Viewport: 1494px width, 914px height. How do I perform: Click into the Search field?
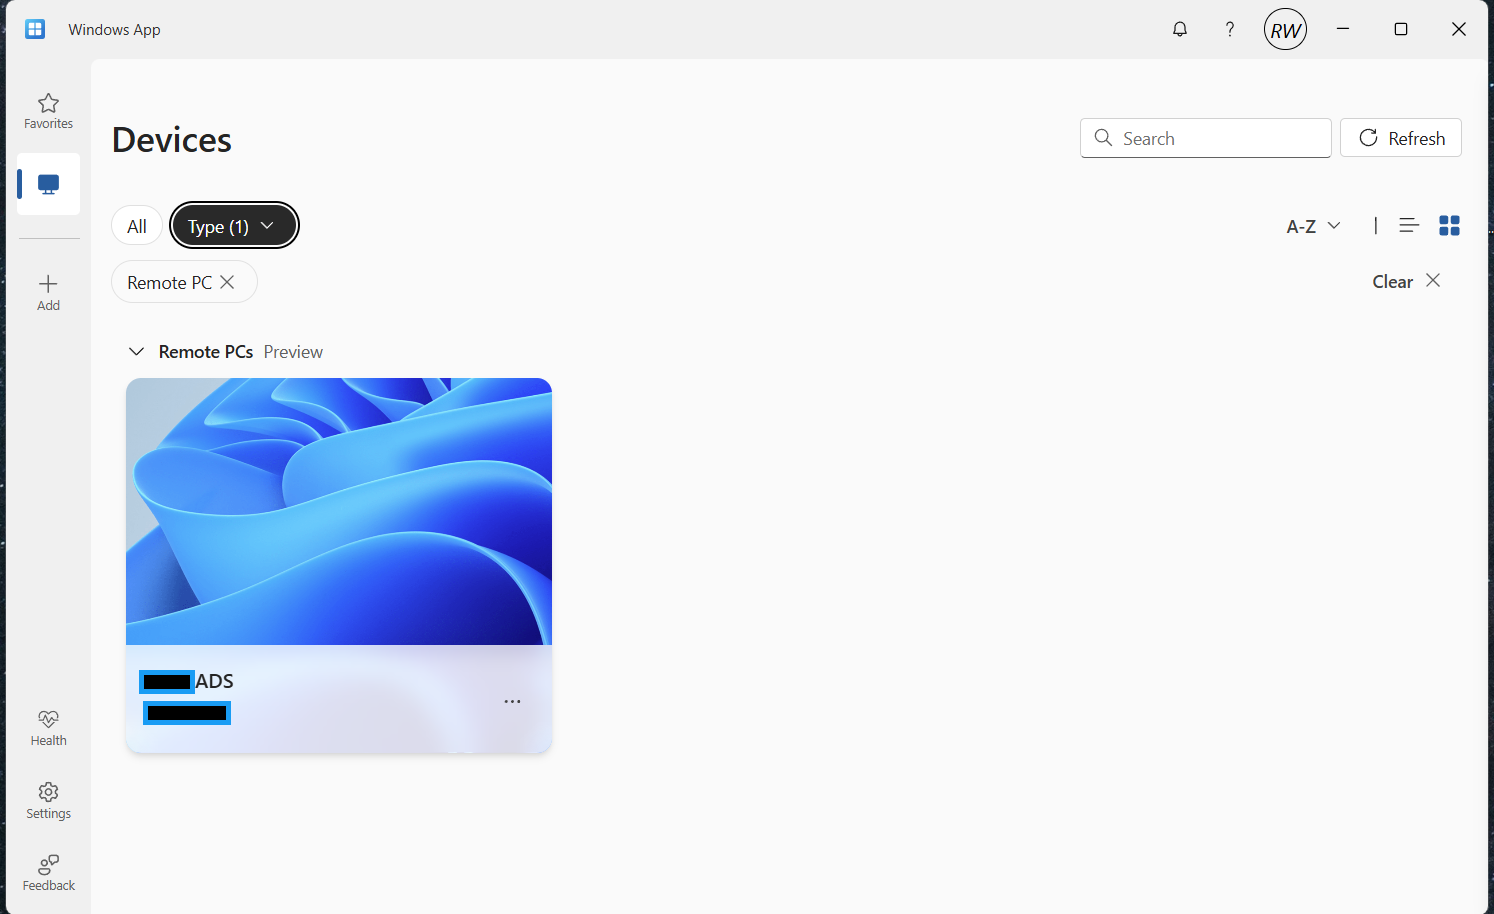click(x=1206, y=138)
